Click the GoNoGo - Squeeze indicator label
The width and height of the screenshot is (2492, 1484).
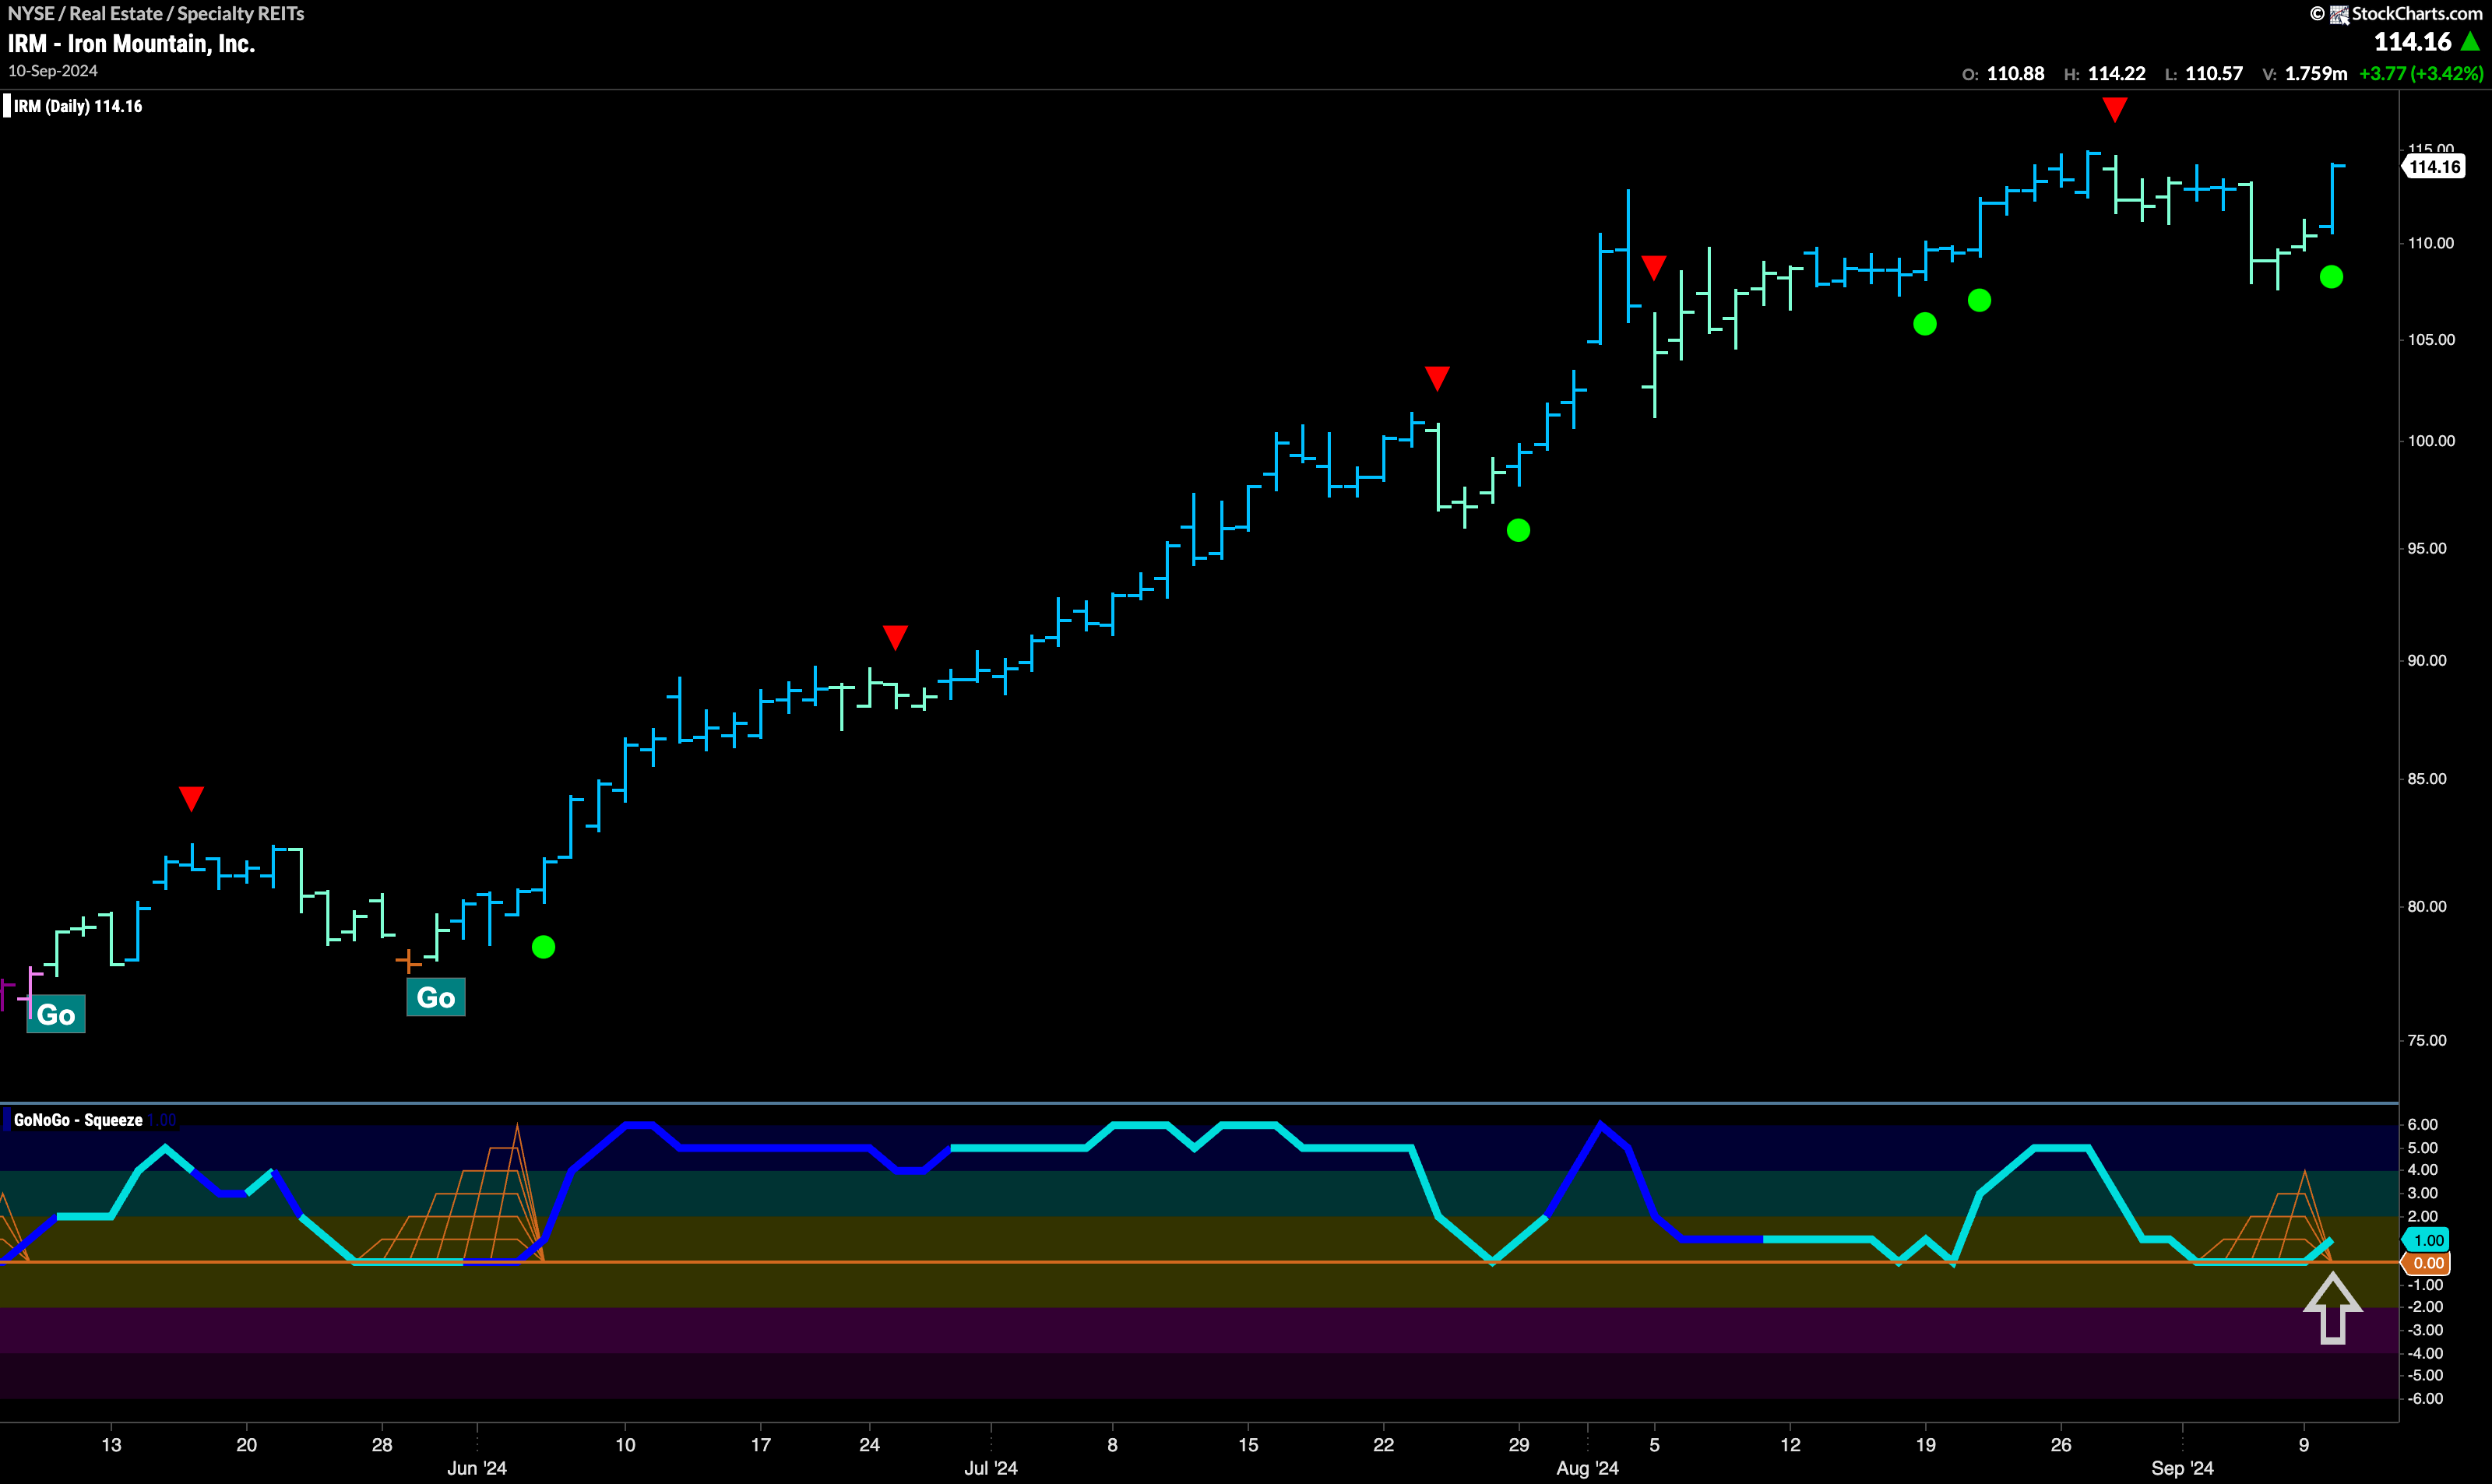tap(78, 1120)
